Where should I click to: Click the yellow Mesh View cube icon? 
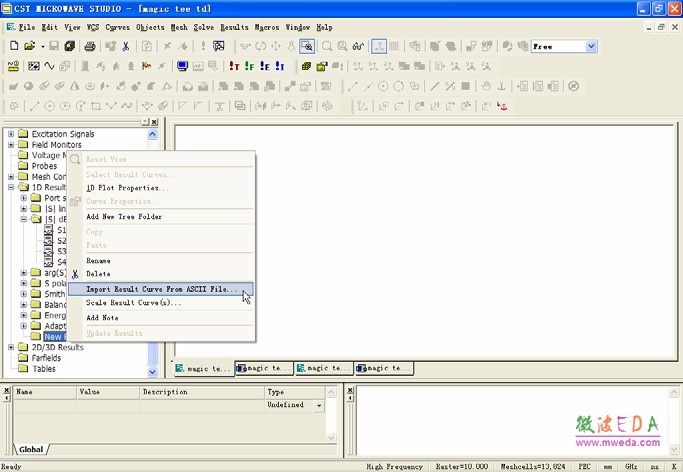pos(306,66)
